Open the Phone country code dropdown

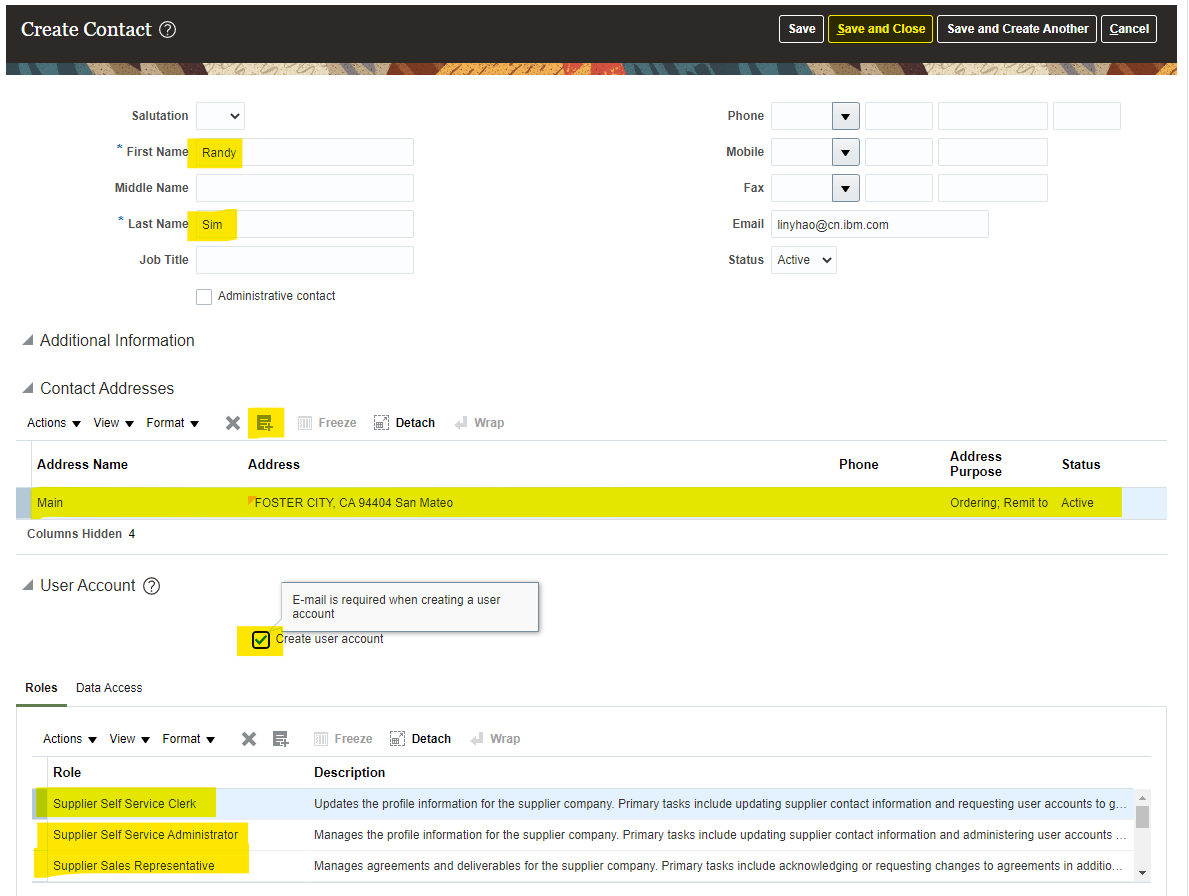point(846,117)
